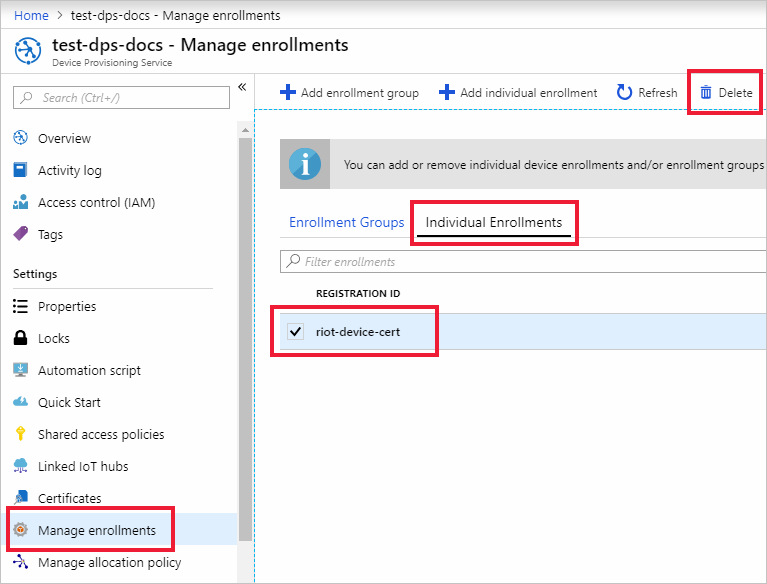767x584 pixels.
Task: Select Manage enrollments in sidebar
Action: (97, 530)
